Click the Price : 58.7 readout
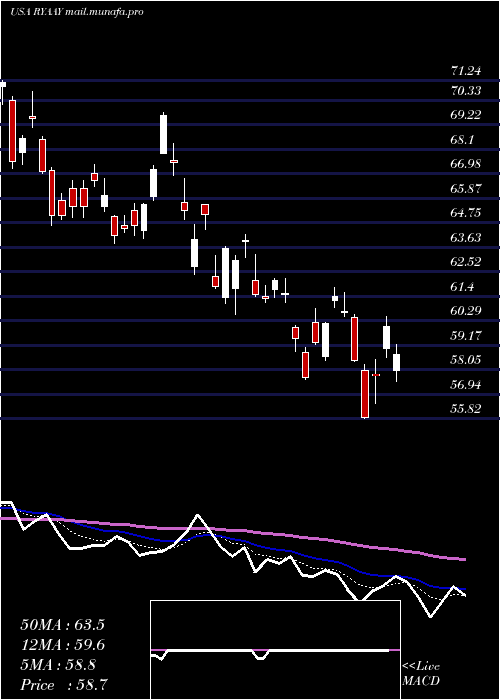Screen dimensions: 500x700 [63, 684]
